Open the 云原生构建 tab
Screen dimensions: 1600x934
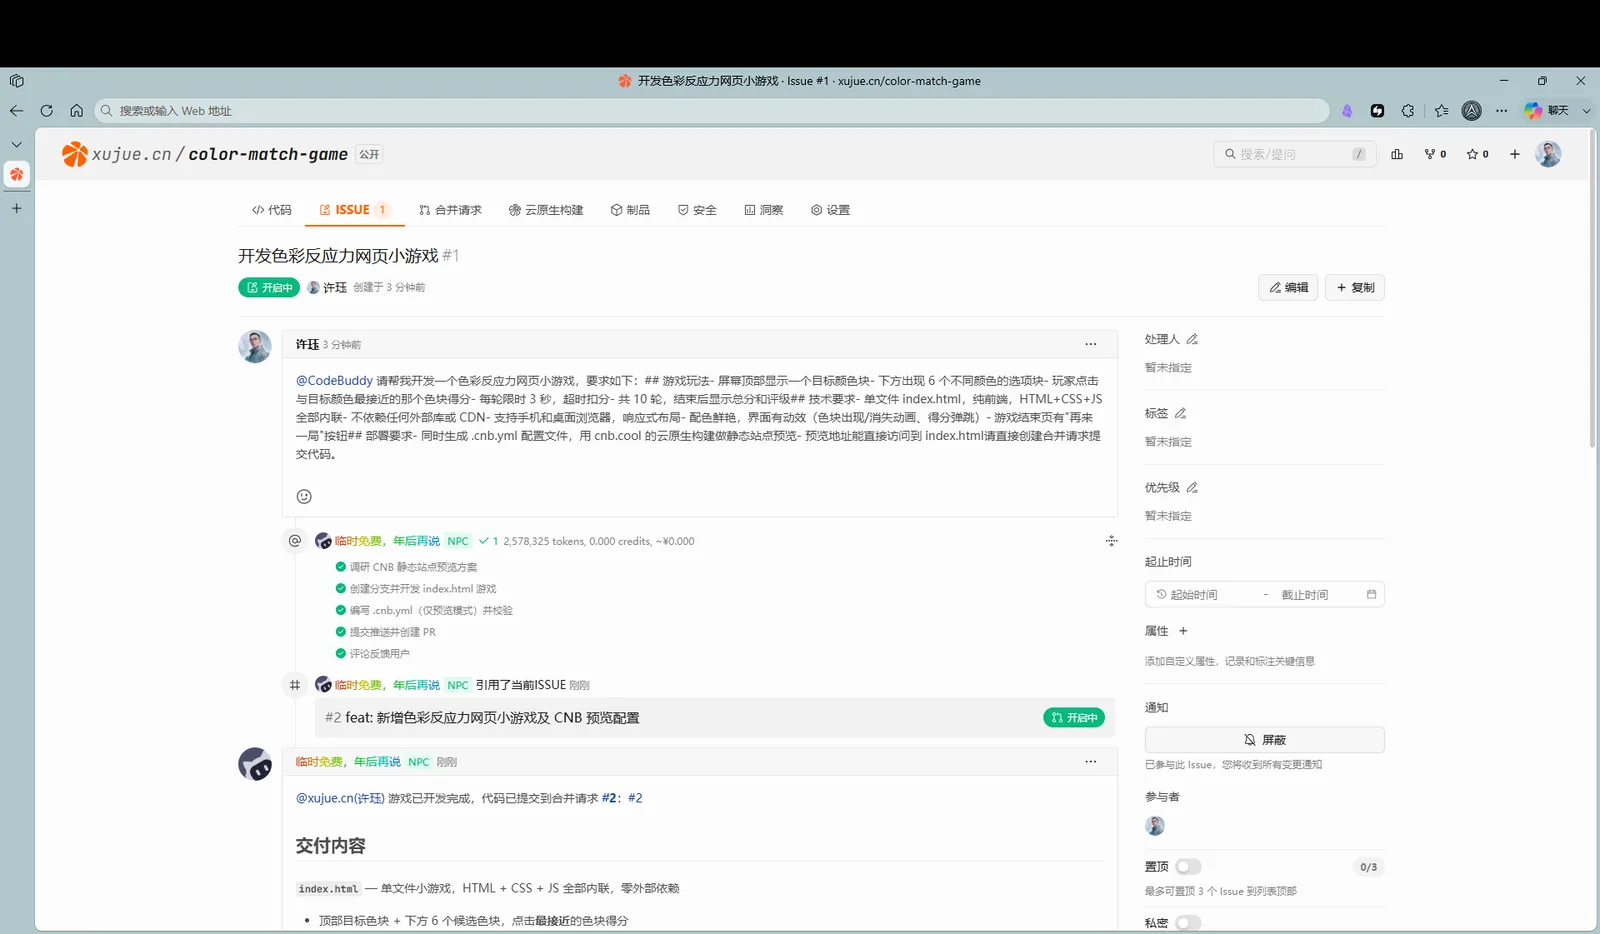tap(546, 210)
